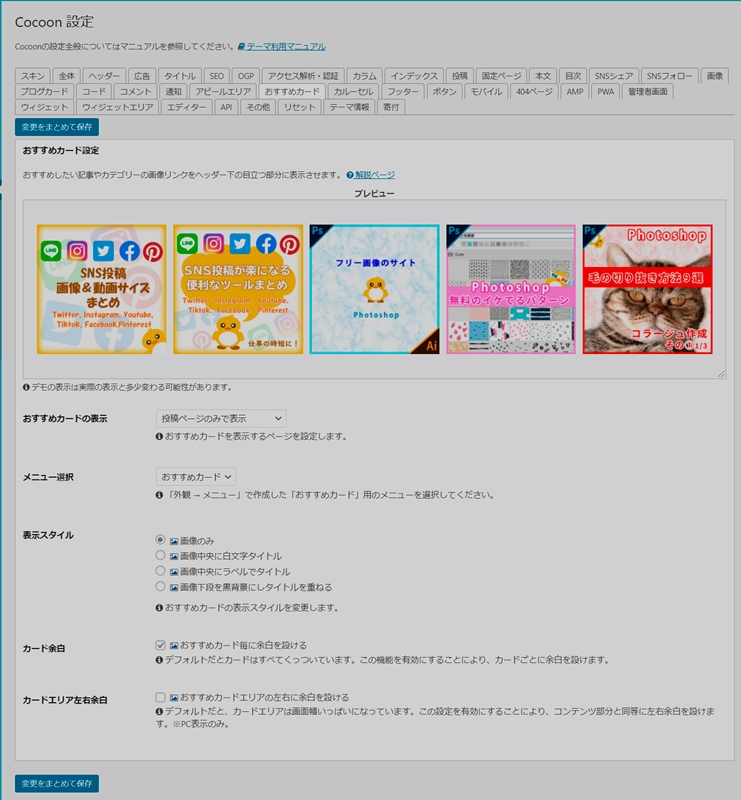Click the book icon beside テーマ利用マニュアル
The height and width of the screenshot is (800, 741).
(241, 47)
